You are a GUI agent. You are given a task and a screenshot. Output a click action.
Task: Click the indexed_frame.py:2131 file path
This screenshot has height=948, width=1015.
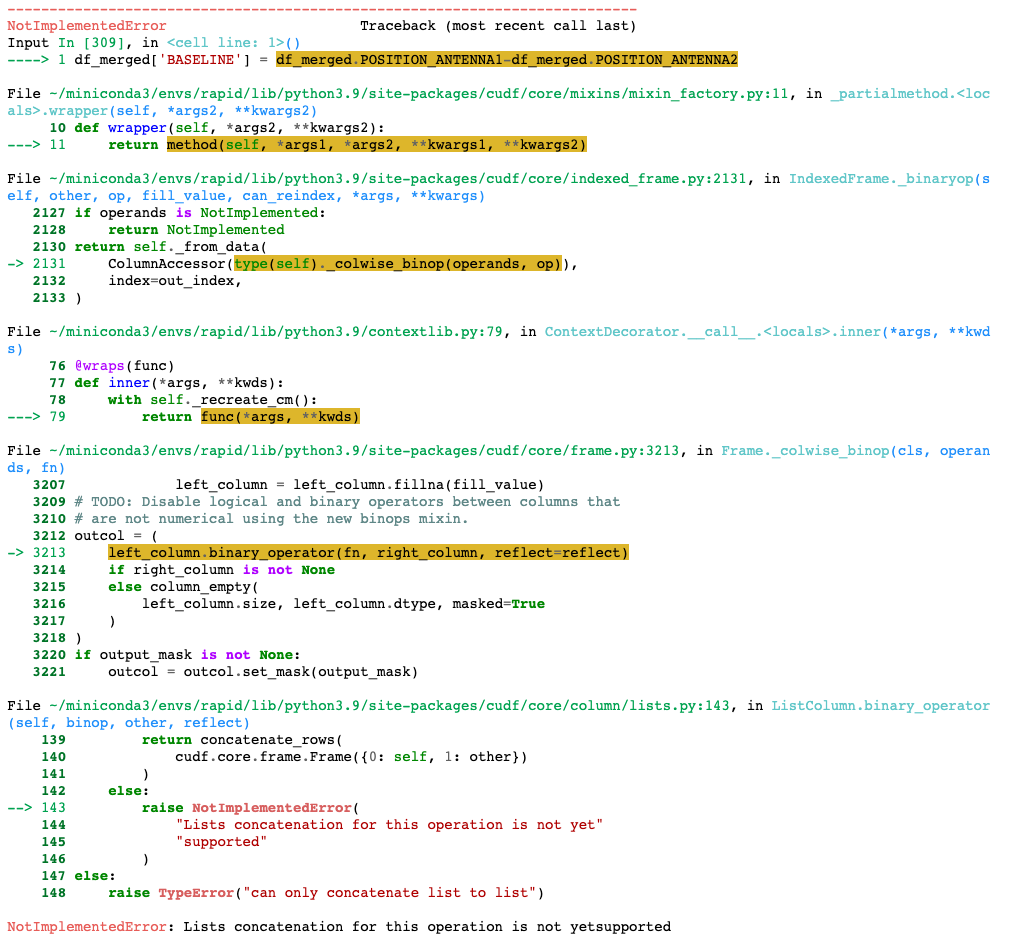397,179
